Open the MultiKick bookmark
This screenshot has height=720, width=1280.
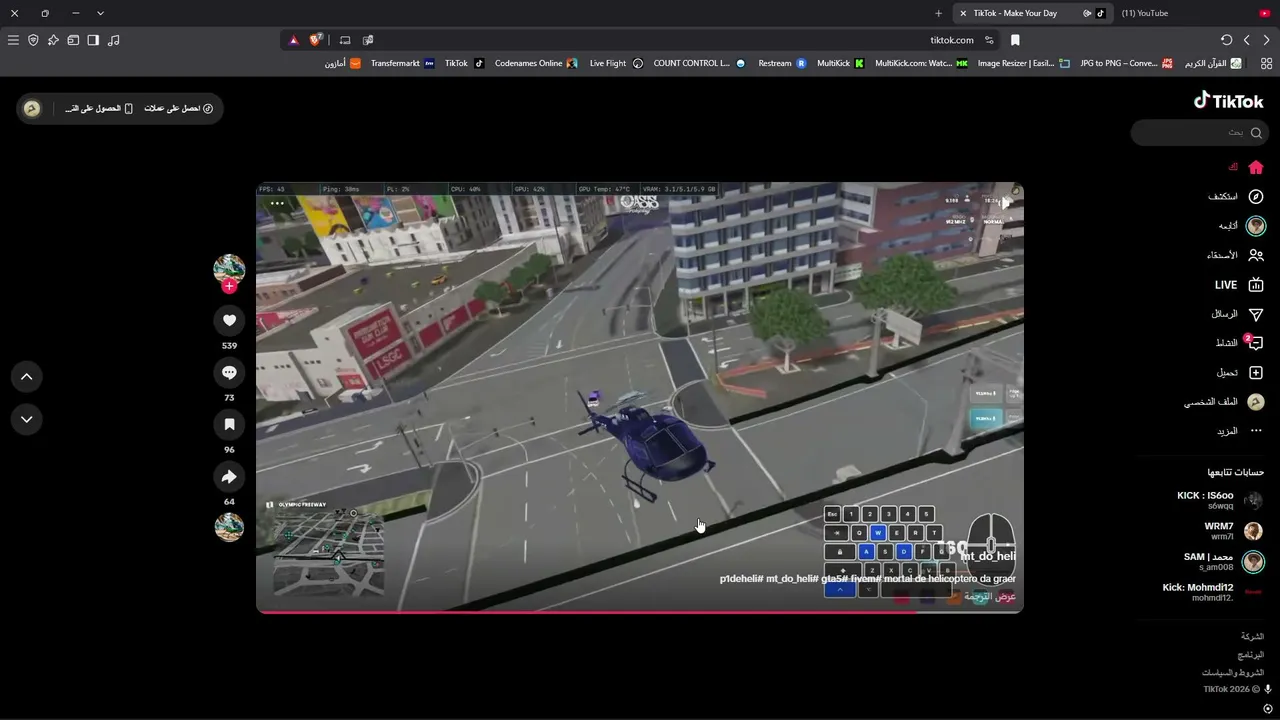840,63
